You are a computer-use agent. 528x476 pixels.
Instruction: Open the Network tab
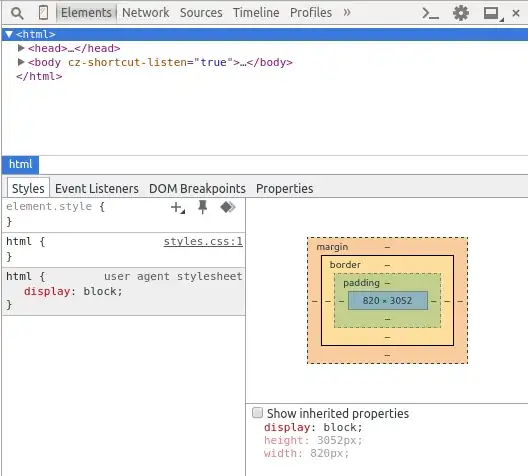pos(145,13)
